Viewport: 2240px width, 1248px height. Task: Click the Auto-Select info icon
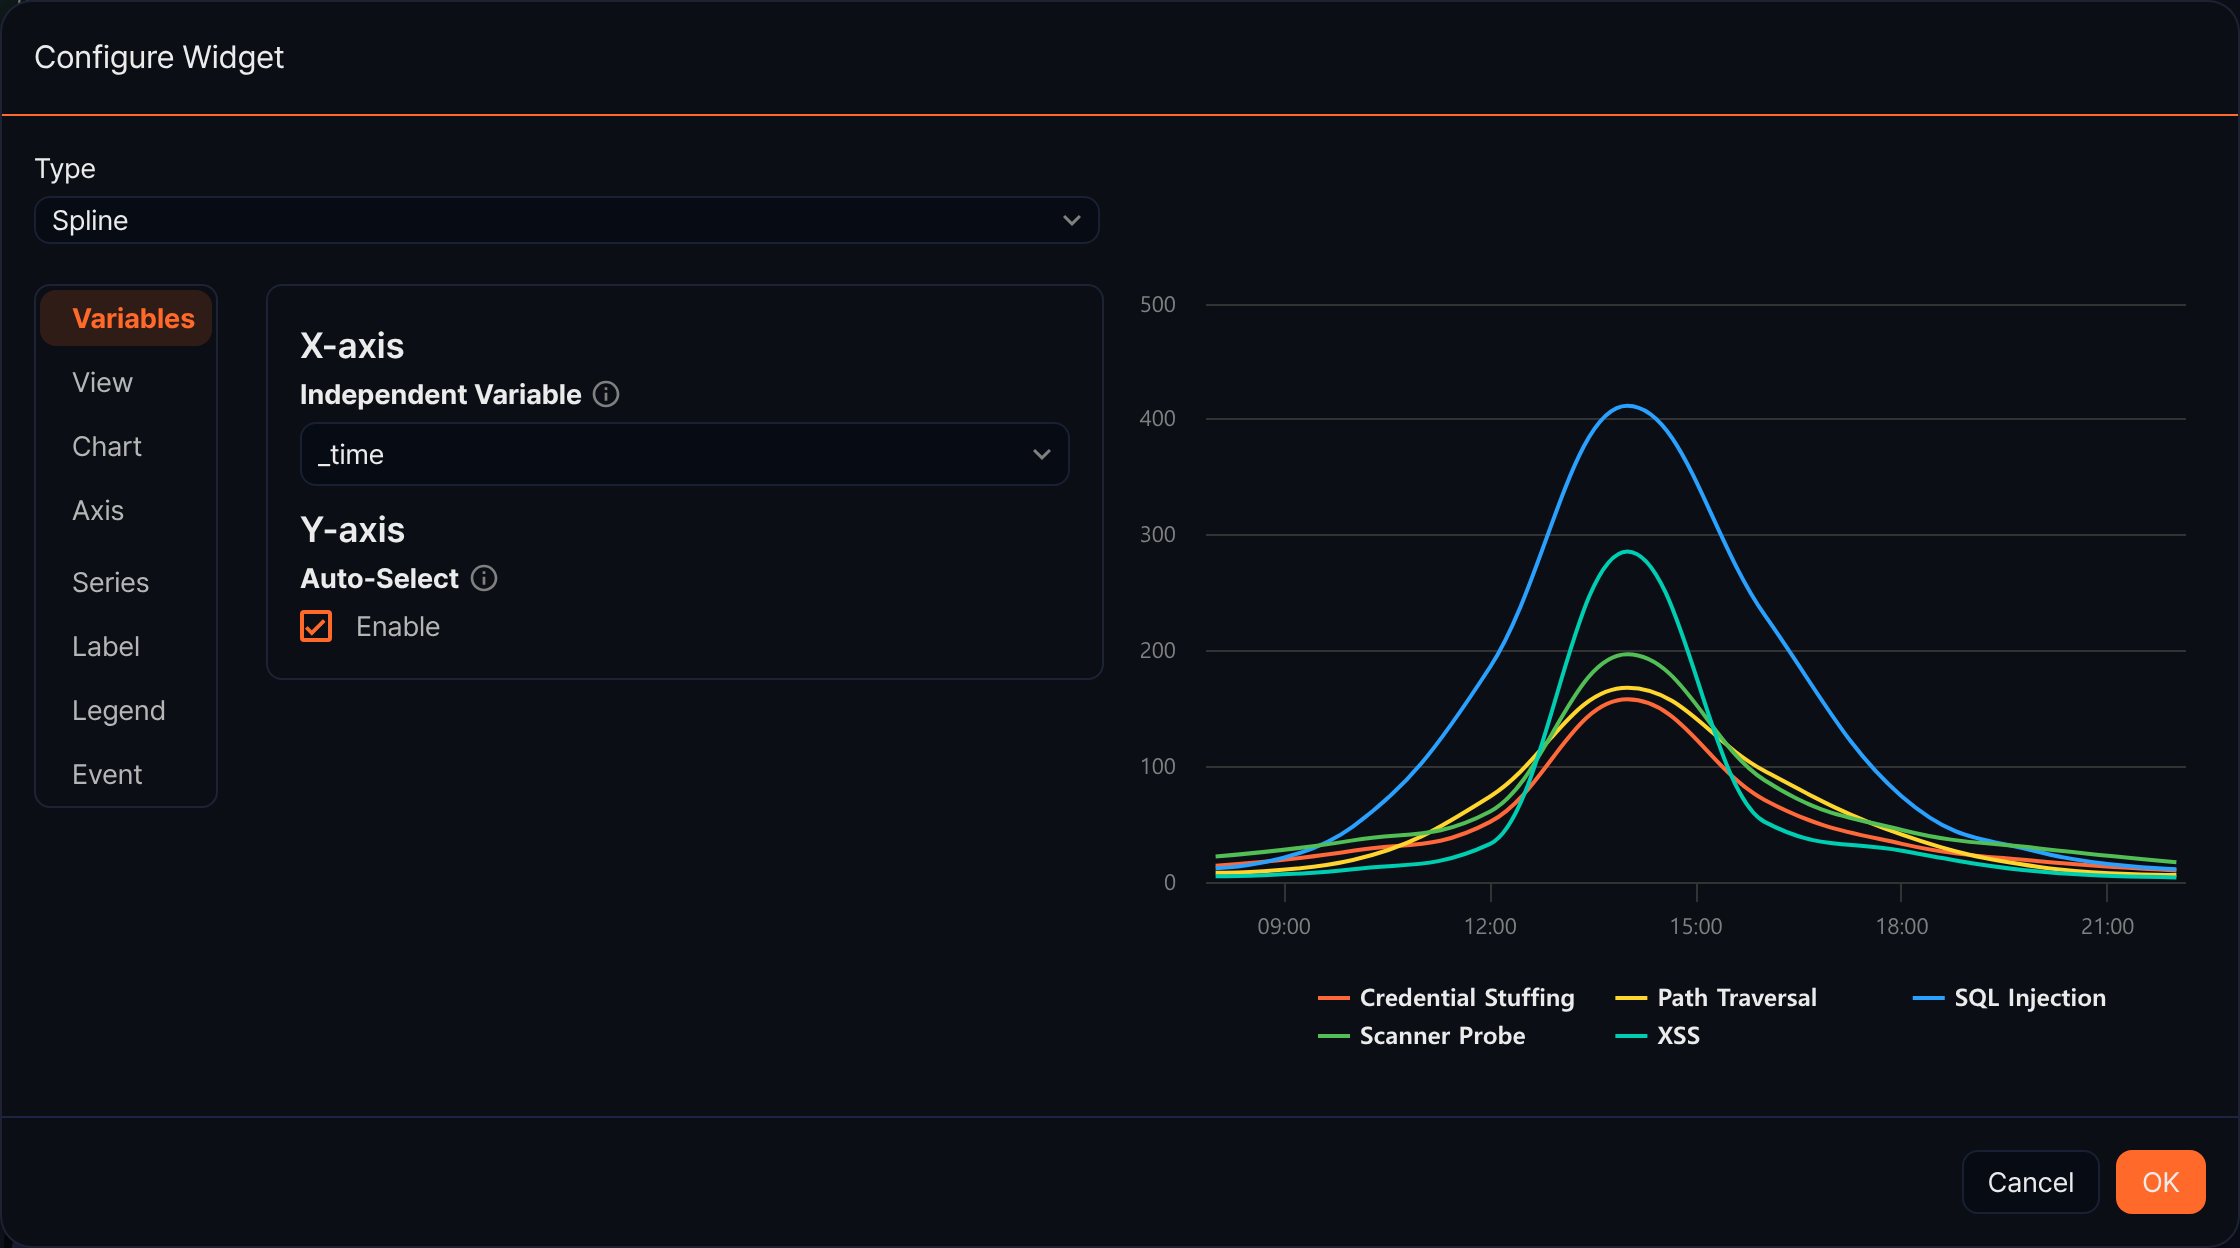tap(484, 578)
